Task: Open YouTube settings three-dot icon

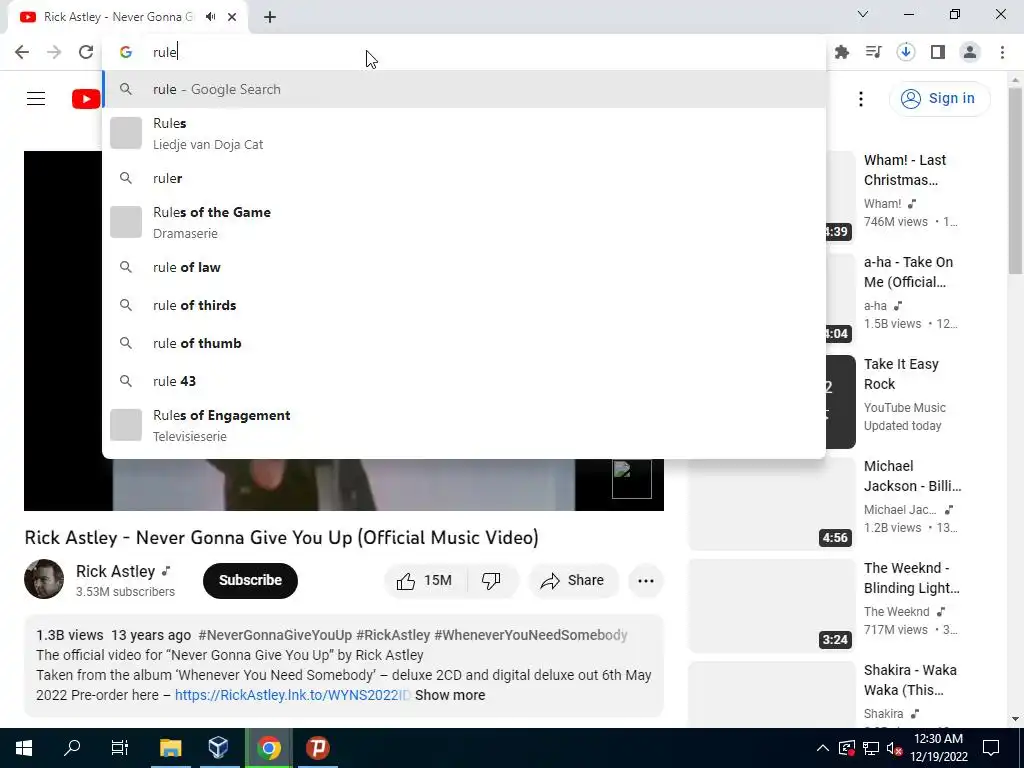Action: tap(861, 99)
